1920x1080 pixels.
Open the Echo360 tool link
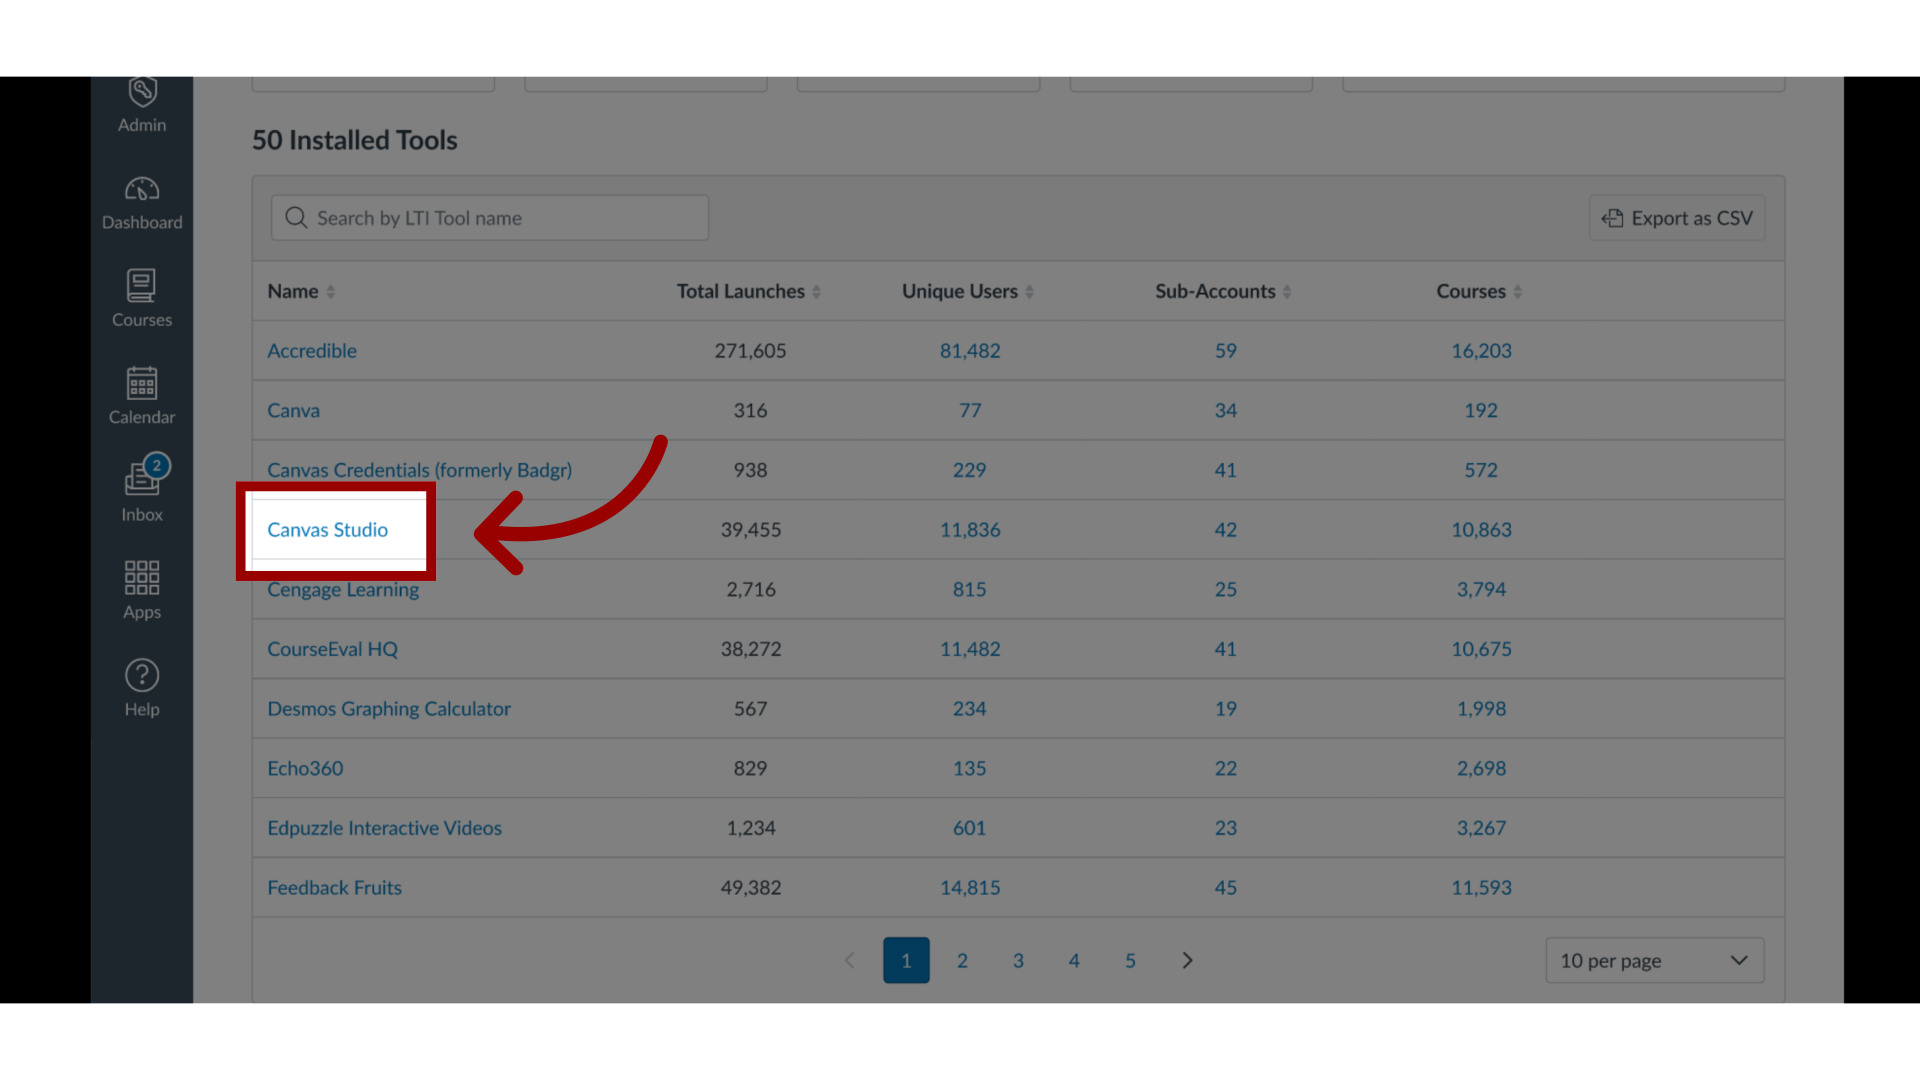[305, 769]
